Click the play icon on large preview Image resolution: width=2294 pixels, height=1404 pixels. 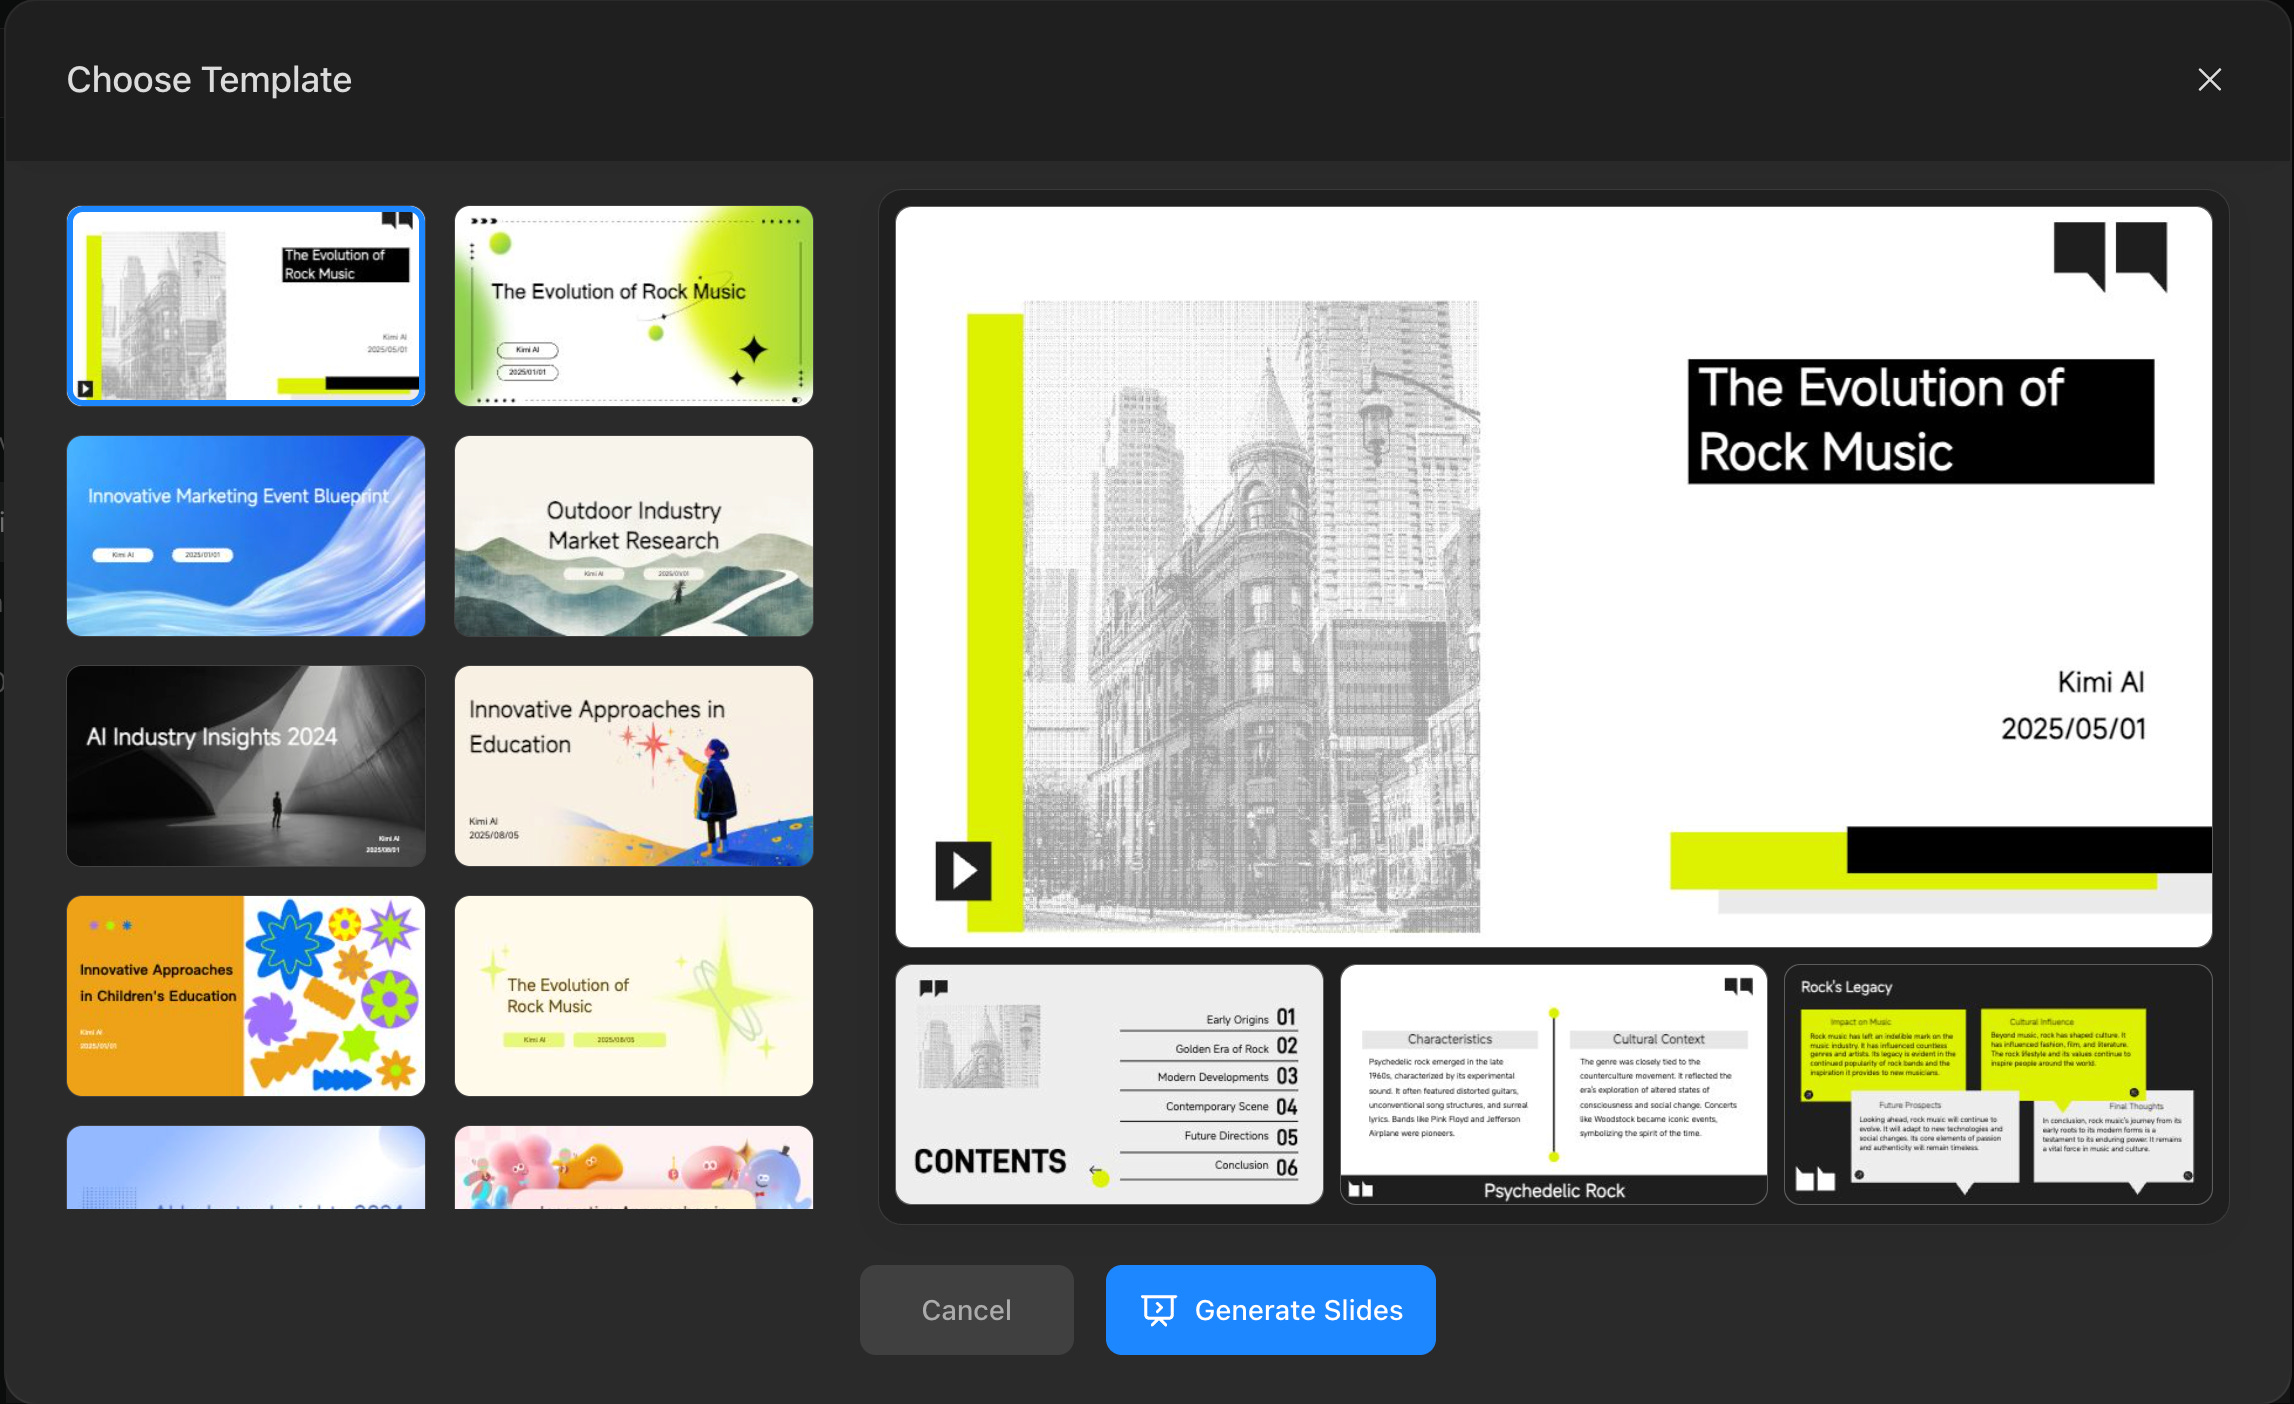pos(963,870)
